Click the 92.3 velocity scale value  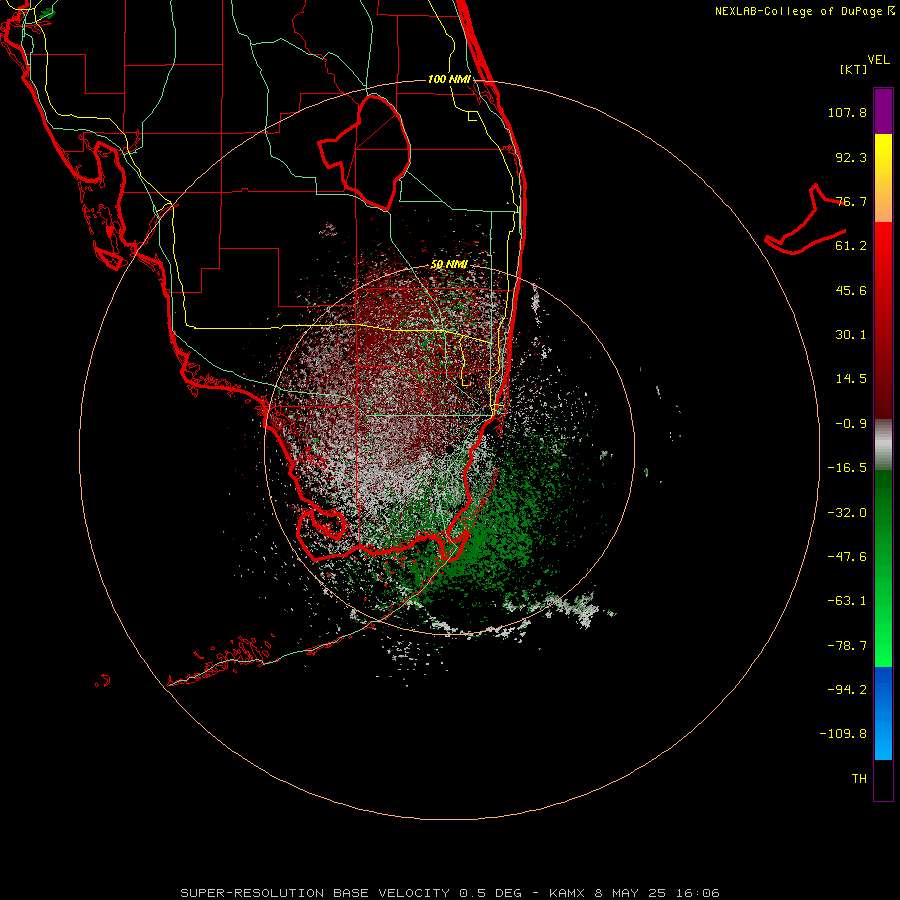coord(851,157)
